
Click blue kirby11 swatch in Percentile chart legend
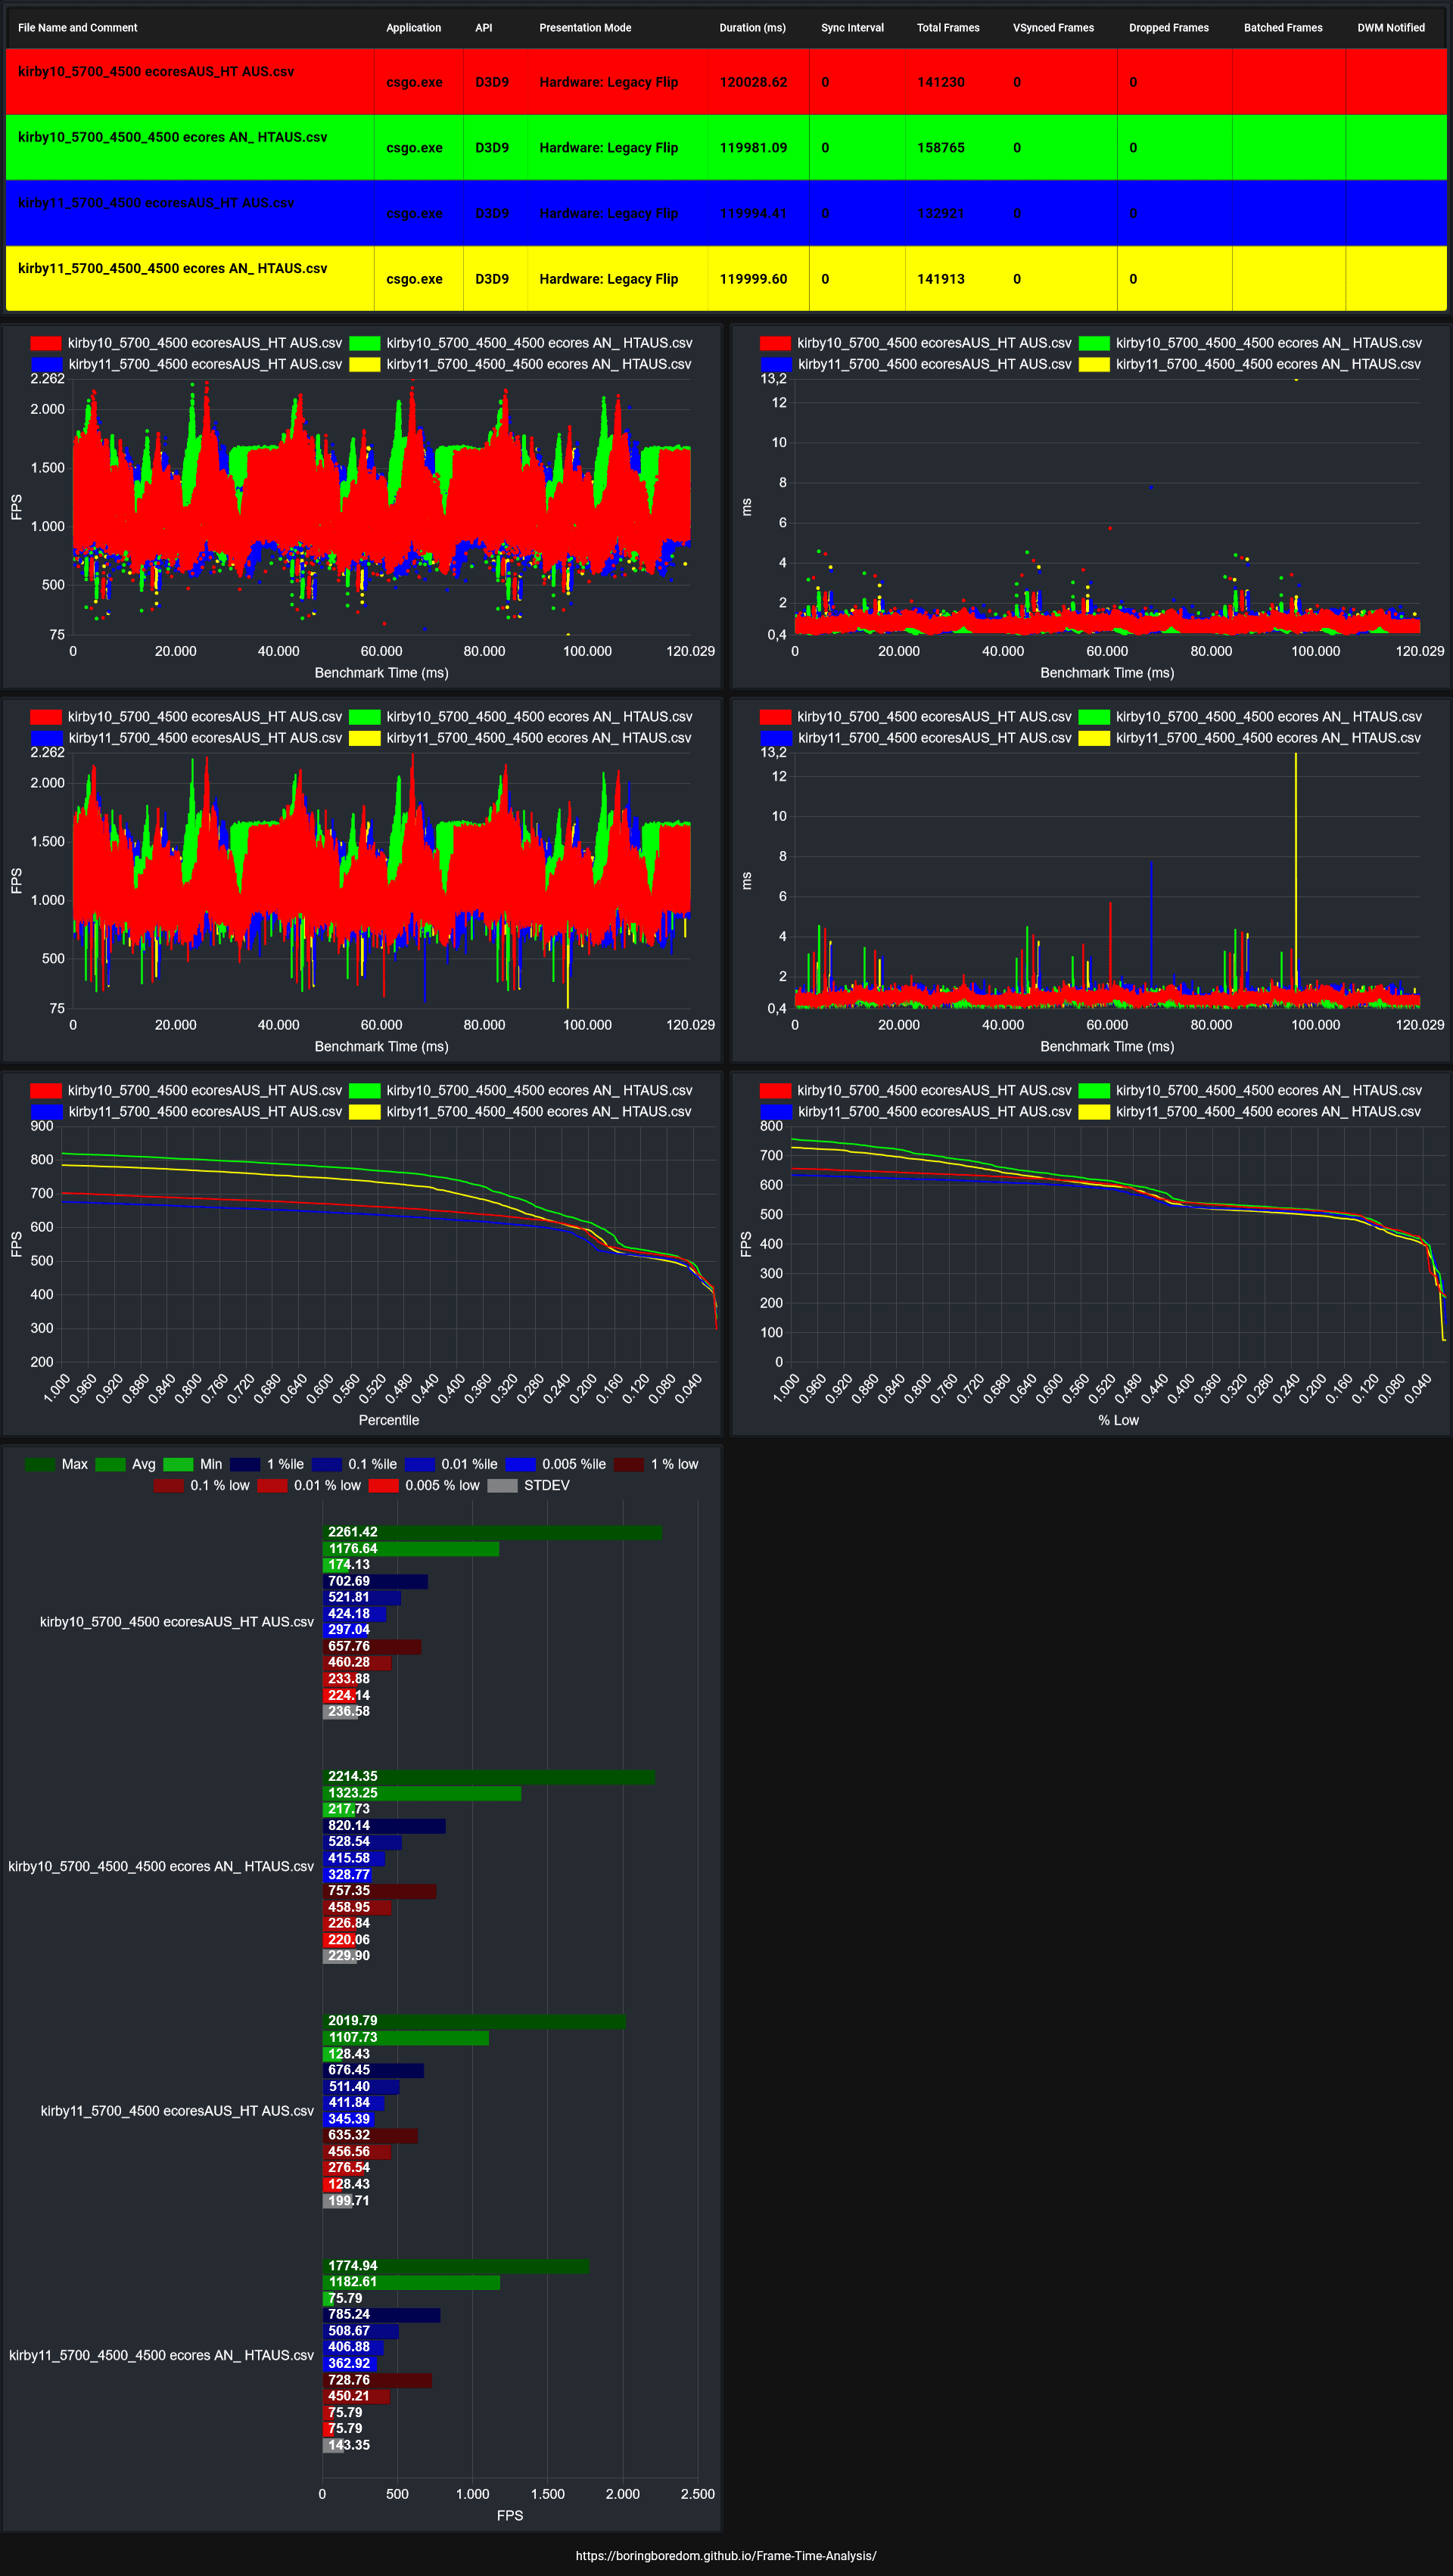point(46,1111)
